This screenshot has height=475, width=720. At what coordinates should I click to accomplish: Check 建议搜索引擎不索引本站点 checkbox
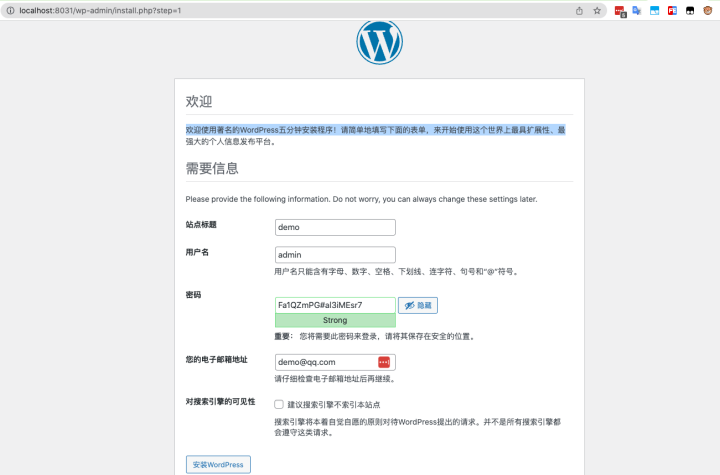pyautogui.click(x=279, y=404)
